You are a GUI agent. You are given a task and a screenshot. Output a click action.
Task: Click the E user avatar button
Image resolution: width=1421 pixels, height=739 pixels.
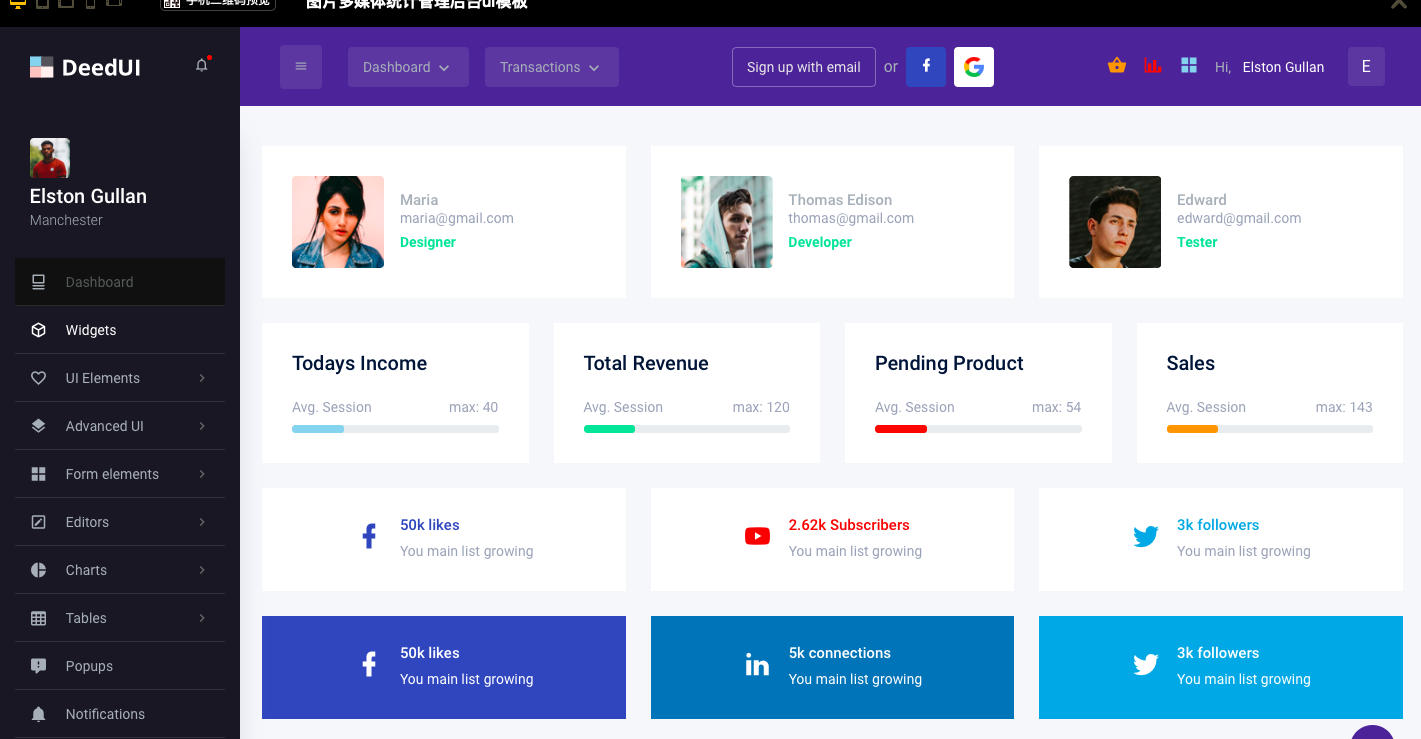pos(1366,67)
